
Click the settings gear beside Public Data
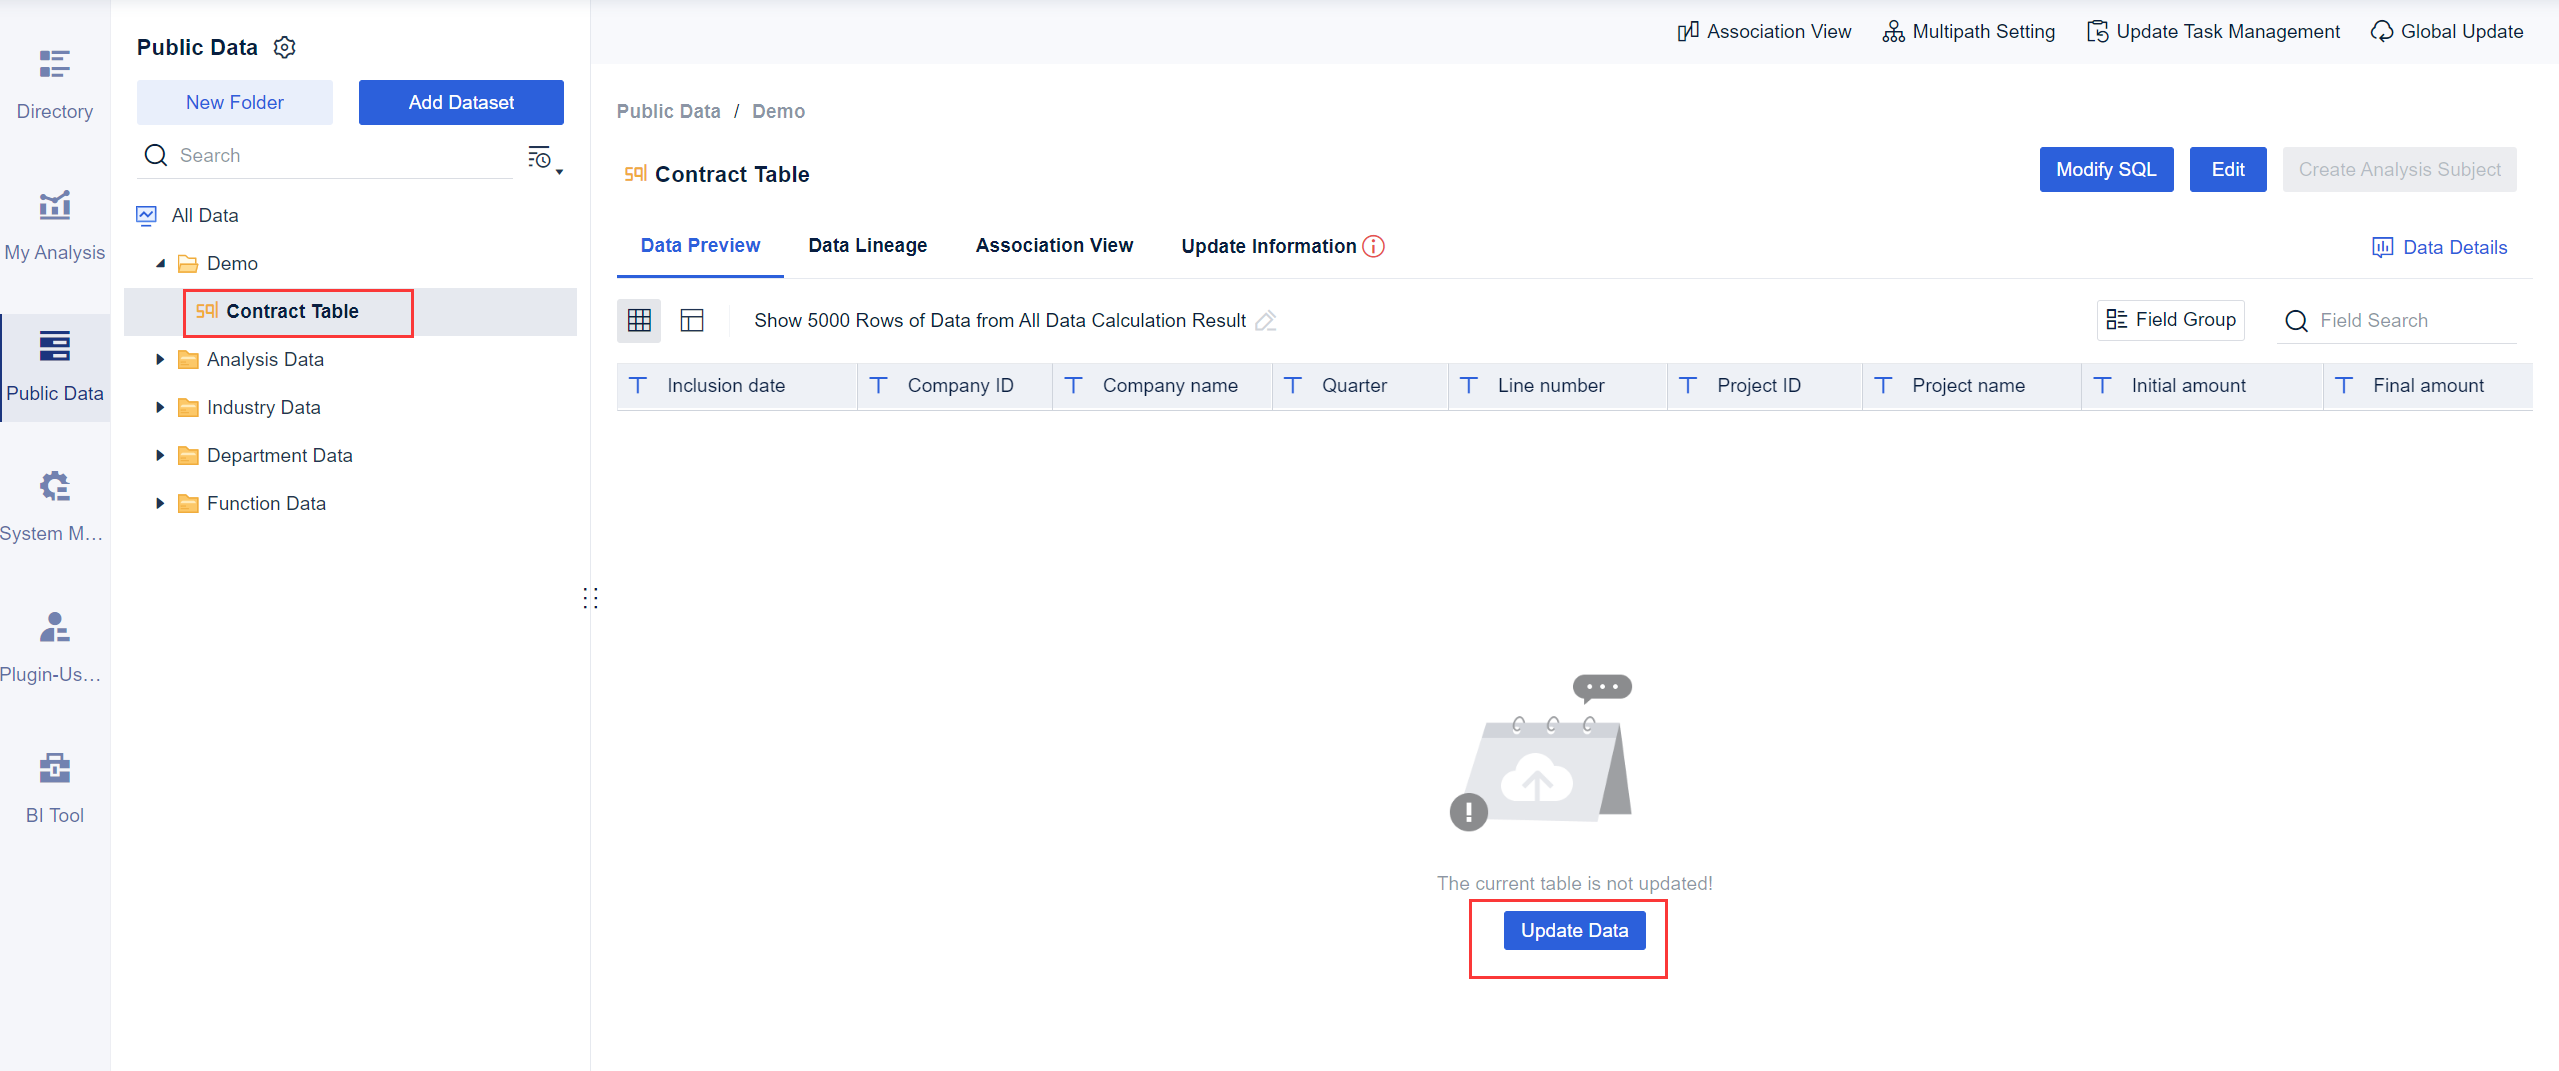(284, 47)
